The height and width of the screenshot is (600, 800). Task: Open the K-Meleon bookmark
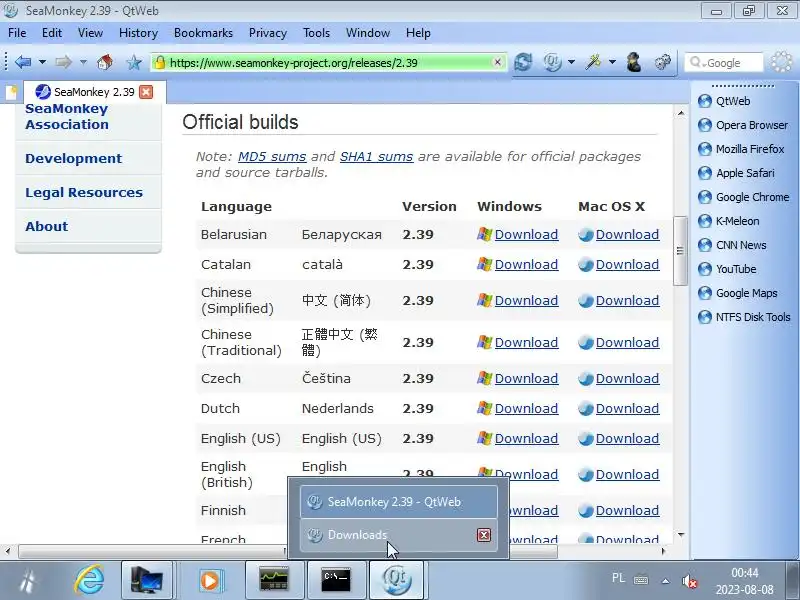click(x=728, y=221)
